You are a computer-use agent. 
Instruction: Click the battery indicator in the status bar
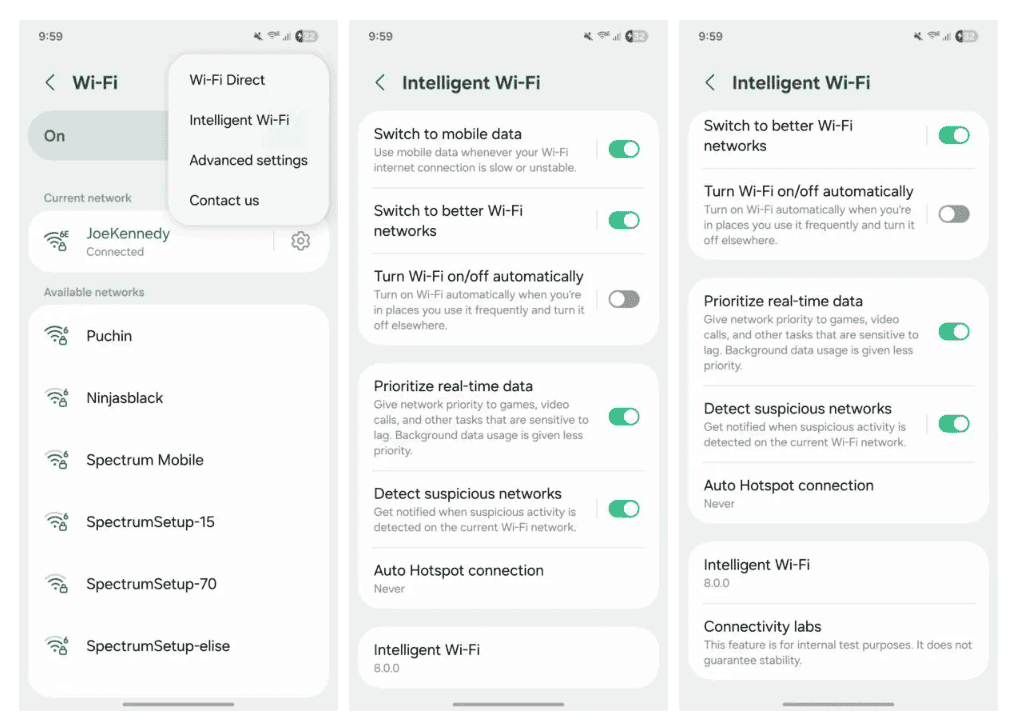click(305, 35)
